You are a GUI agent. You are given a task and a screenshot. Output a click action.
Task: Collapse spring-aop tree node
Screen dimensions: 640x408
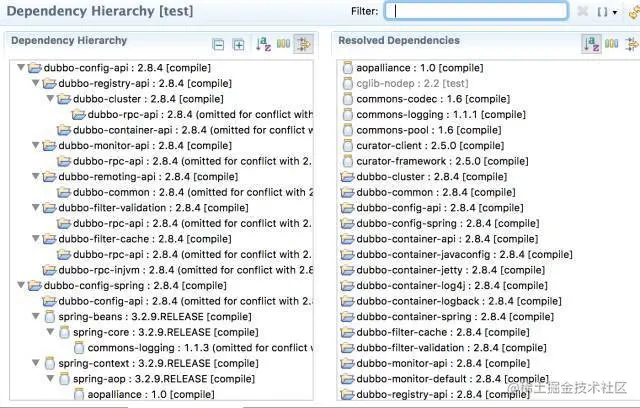50,378
